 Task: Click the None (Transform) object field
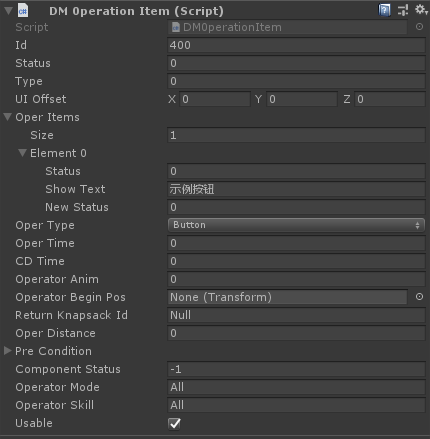click(287, 297)
